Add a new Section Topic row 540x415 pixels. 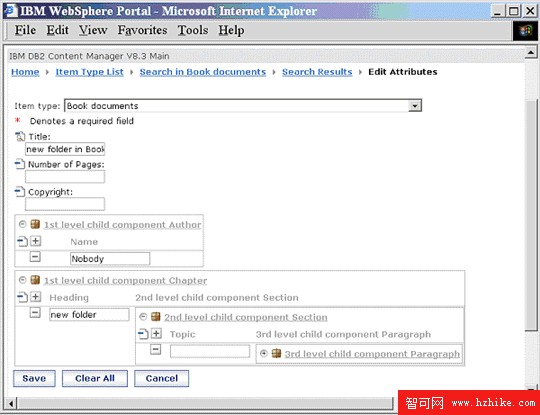coord(156,333)
